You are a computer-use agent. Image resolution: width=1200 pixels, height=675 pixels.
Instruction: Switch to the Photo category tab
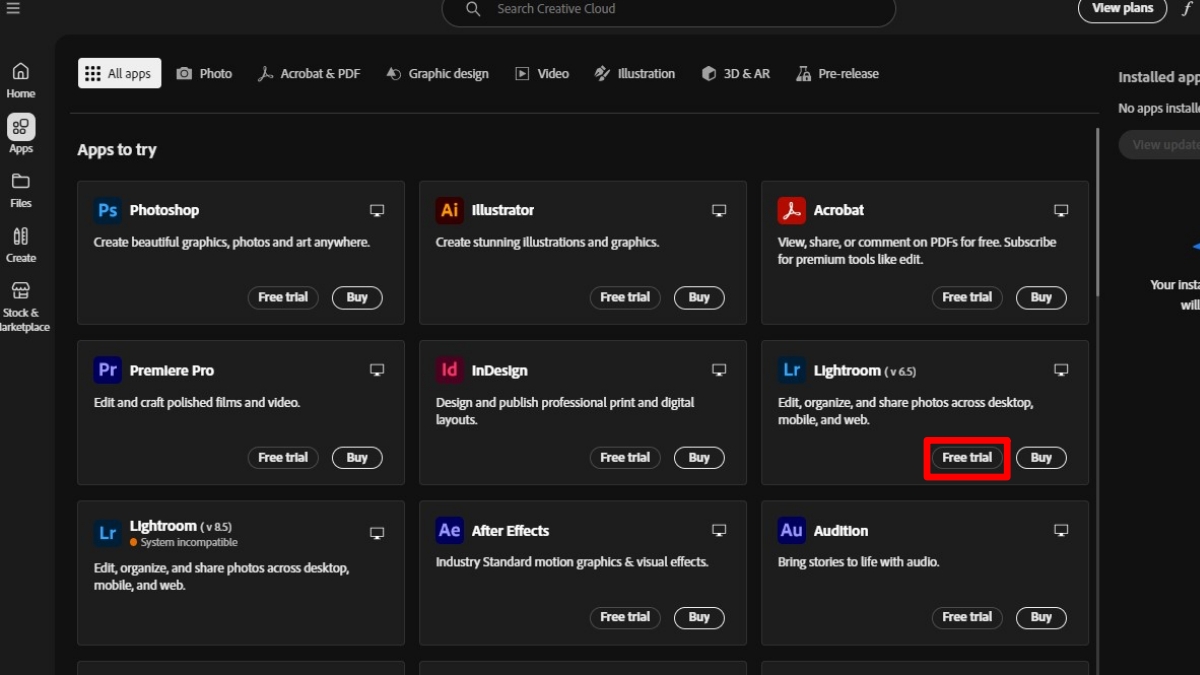coord(204,73)
